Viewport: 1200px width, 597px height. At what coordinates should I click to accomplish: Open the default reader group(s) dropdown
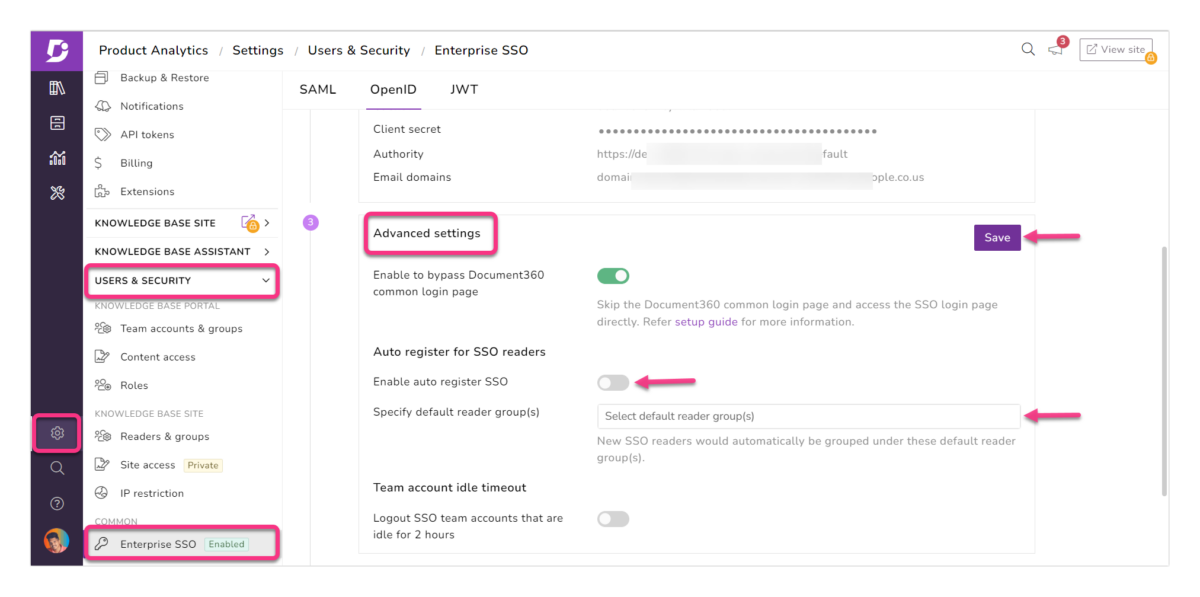pos(808,416)
